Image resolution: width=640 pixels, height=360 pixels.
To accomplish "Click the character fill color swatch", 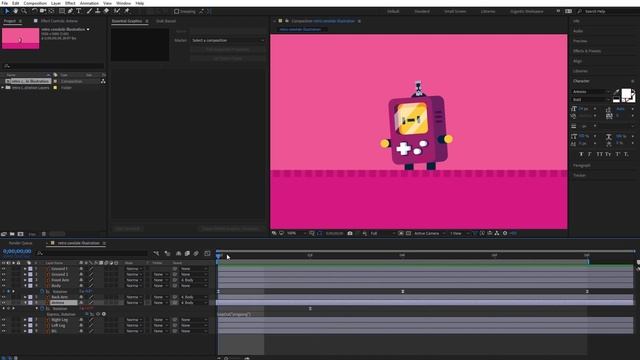I will [626, 93].
